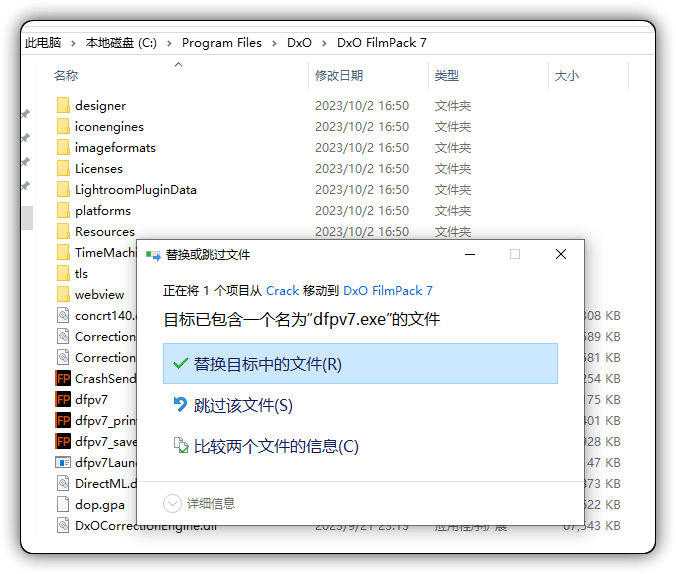Expand details with the 详细信息 chevron

point(172,503)
